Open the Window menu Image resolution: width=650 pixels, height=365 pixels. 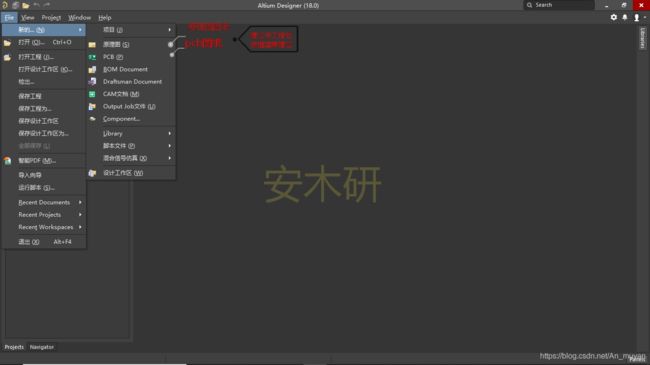point(80,17)
